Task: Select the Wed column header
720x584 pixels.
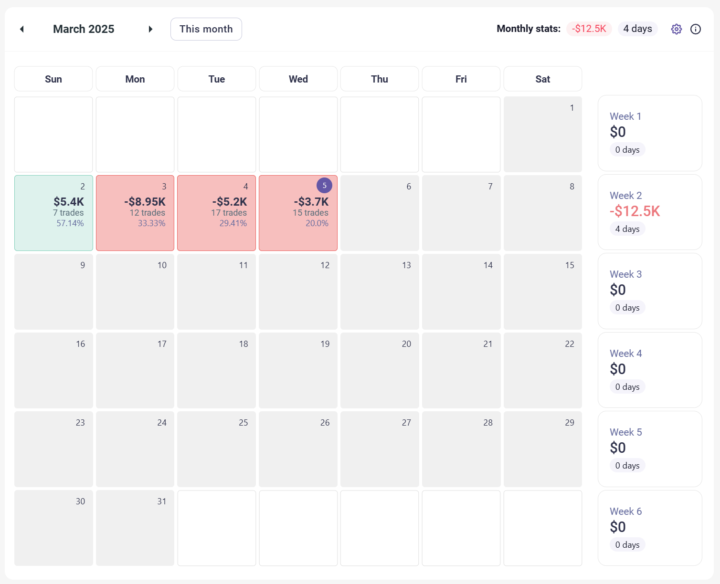Action: tap(298, 79)
